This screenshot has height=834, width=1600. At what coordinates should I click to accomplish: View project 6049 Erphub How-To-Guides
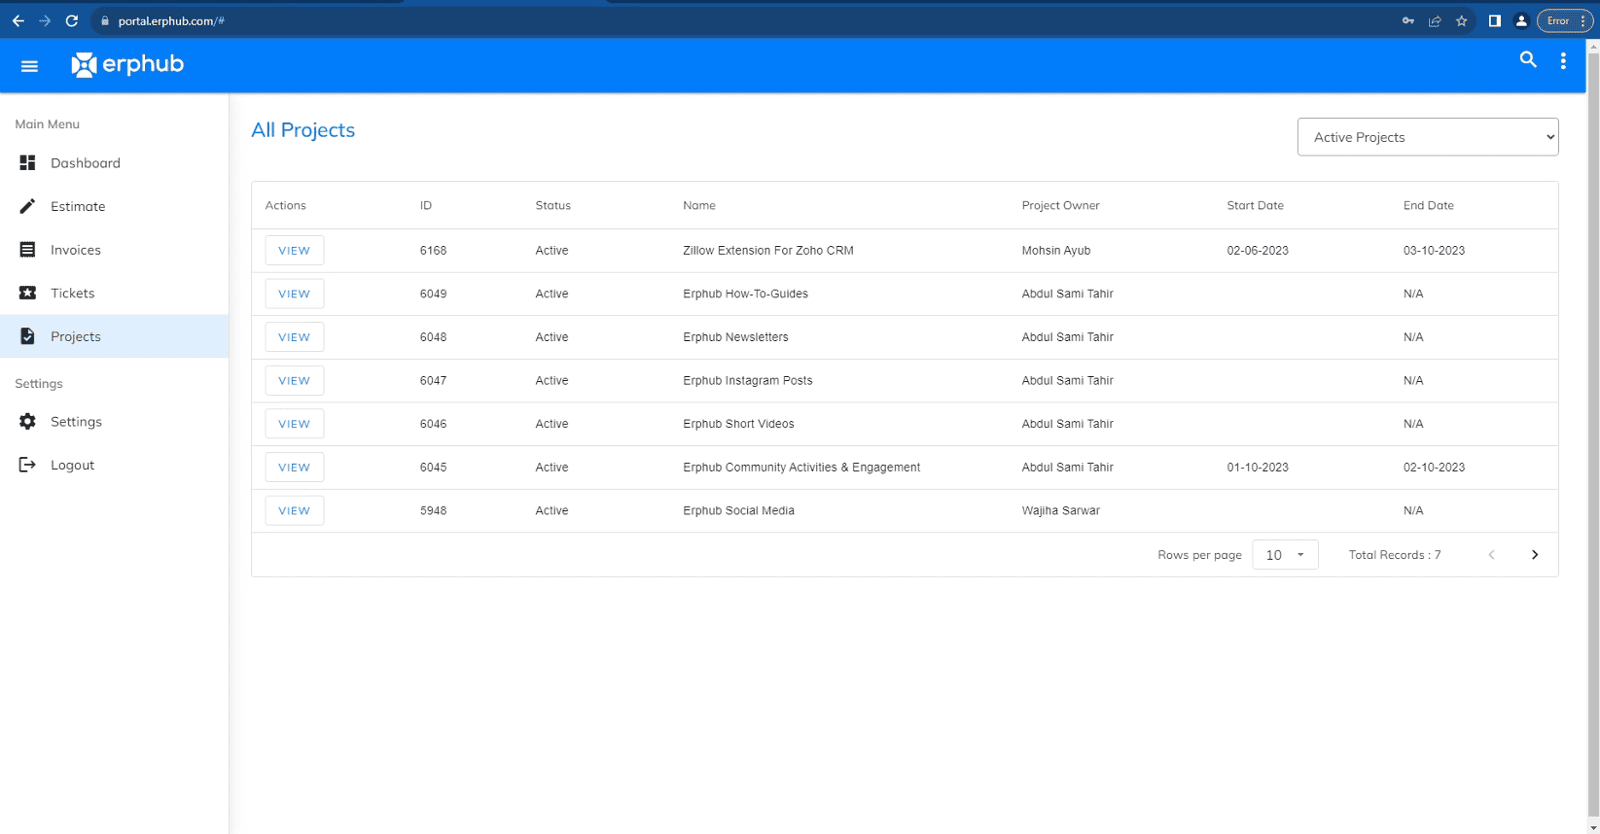294,294
